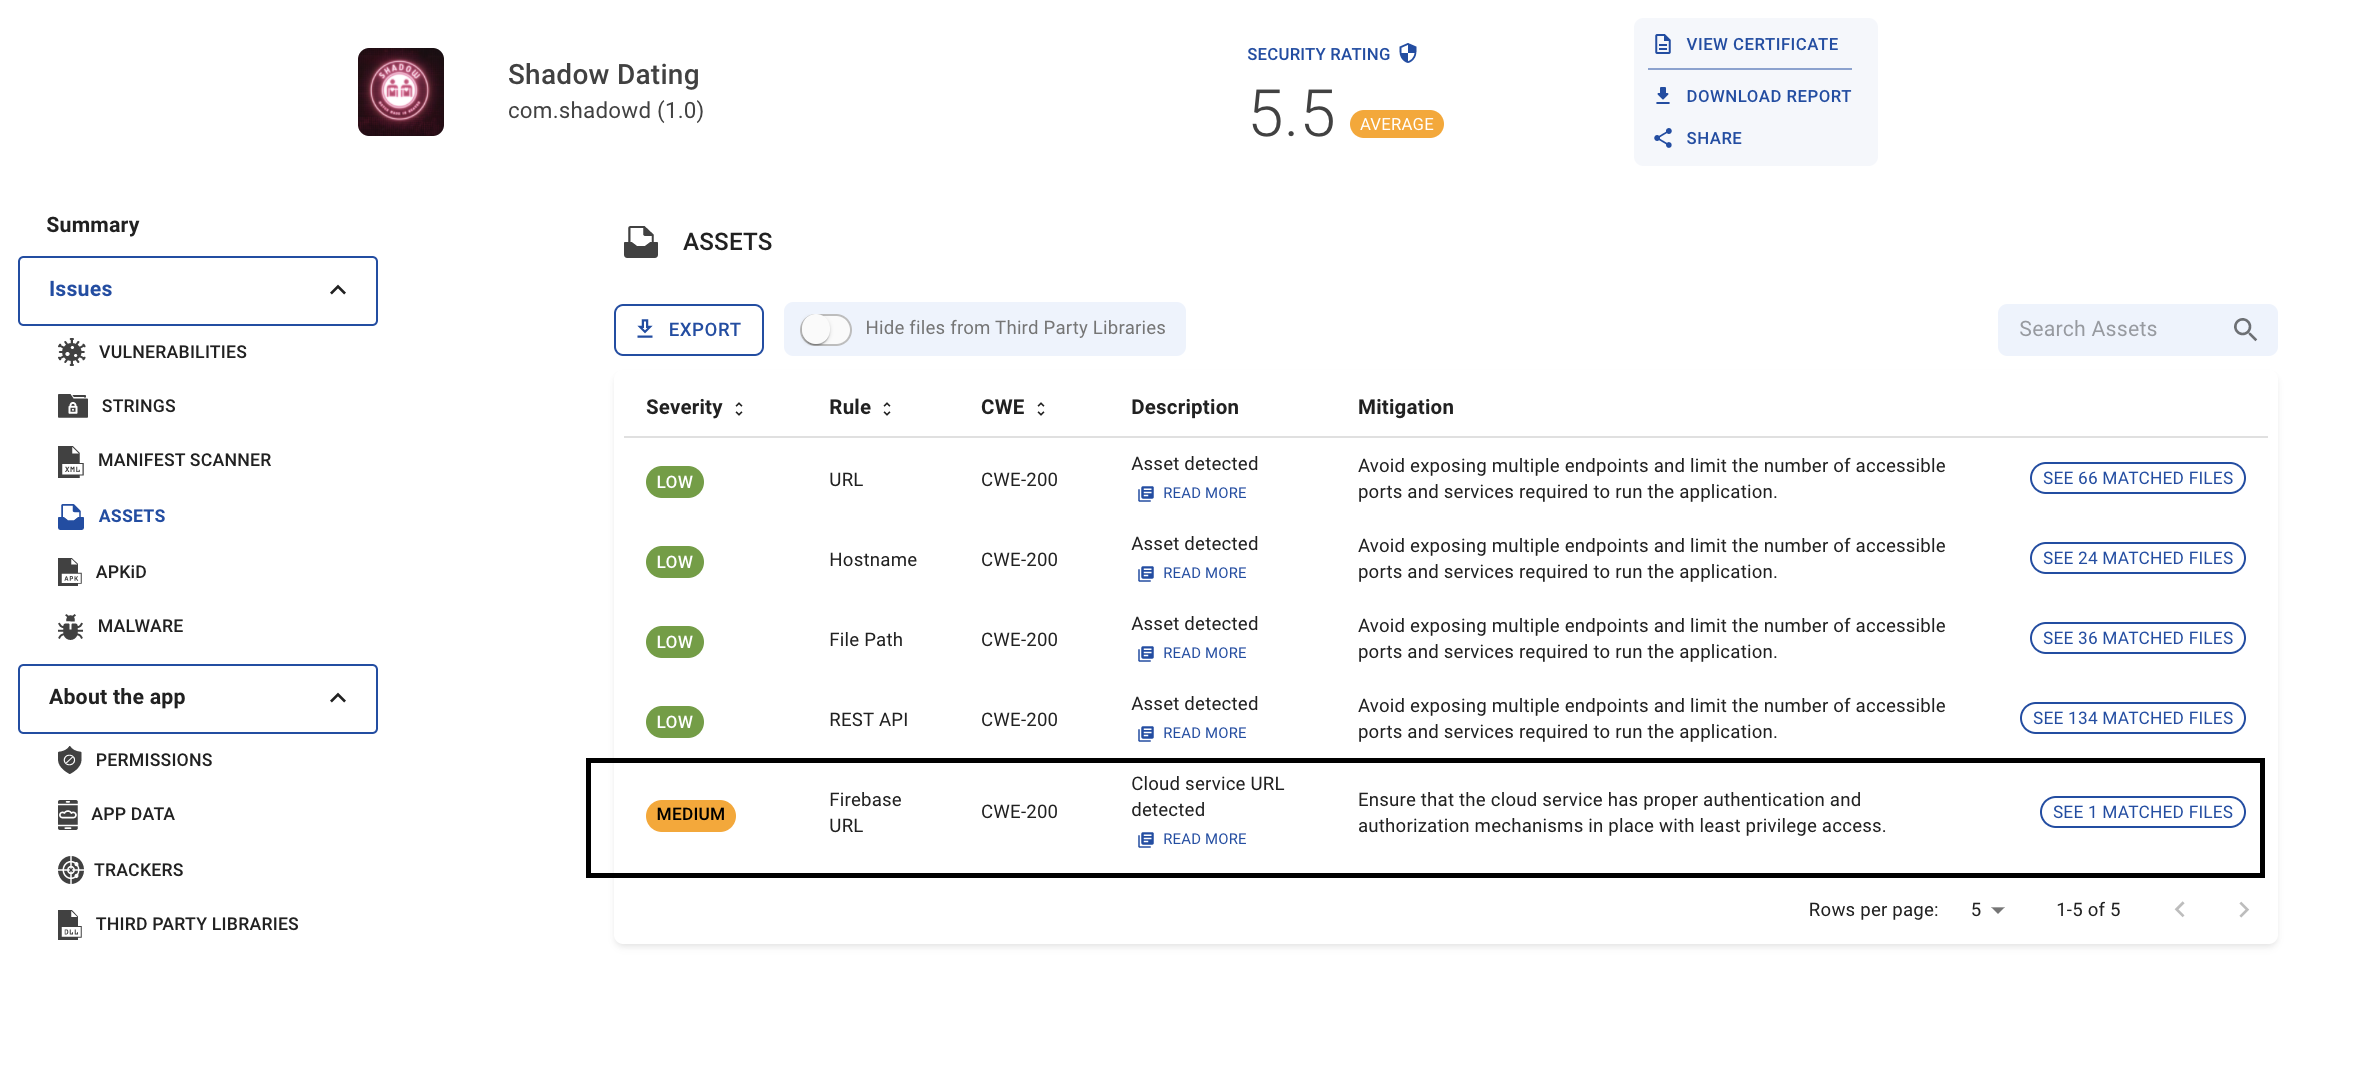Click READ MORE link in Hostname row
Screen dimensions: 2366x1074
click(1204, 573)
